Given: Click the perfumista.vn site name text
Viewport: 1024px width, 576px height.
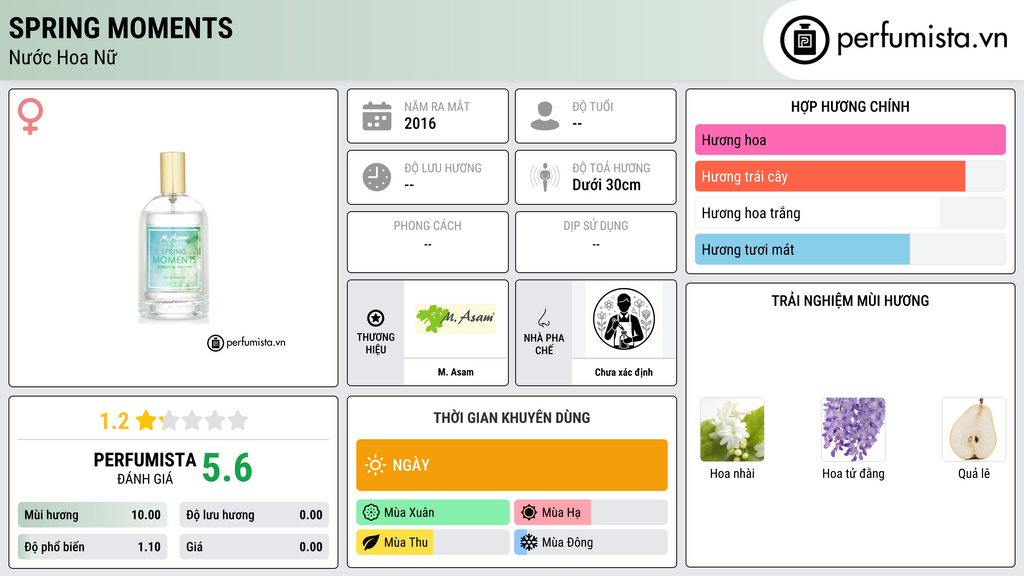Looking at the screenshot, I should click(x=922, y=39).
